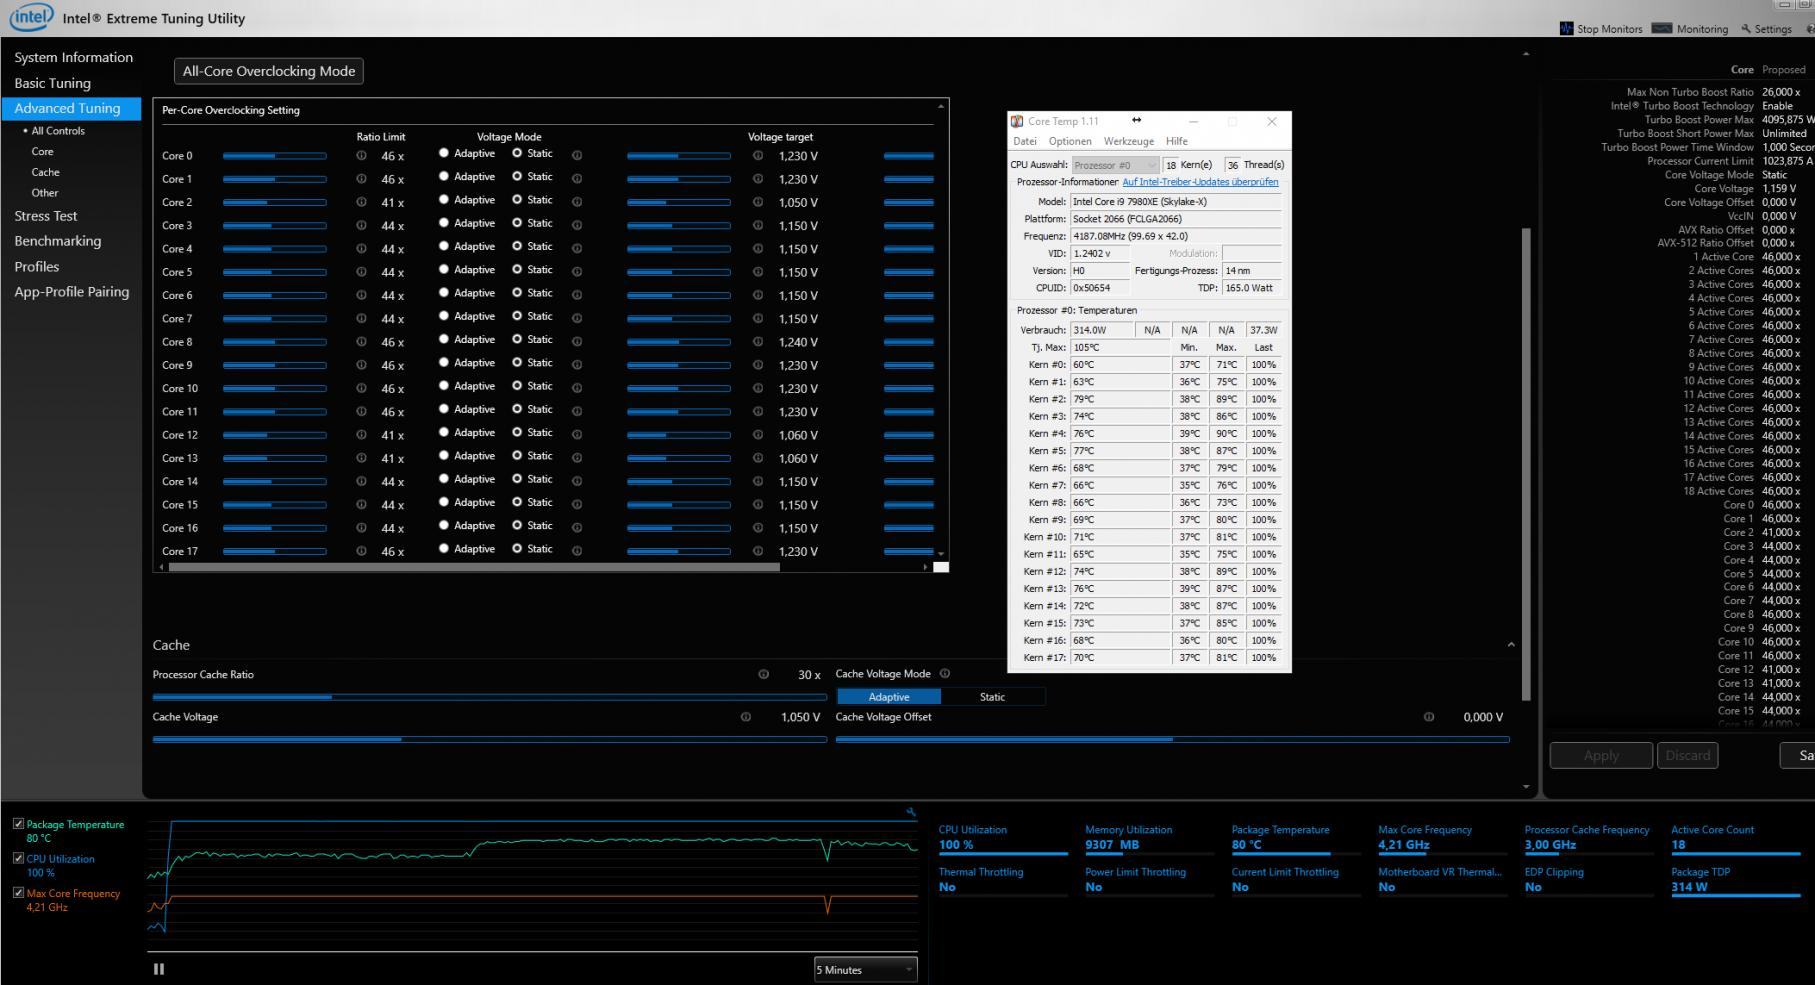Open App-Profile Pairing section
This screenshot has height=985, width=1815.
click(x=71, y=292)
